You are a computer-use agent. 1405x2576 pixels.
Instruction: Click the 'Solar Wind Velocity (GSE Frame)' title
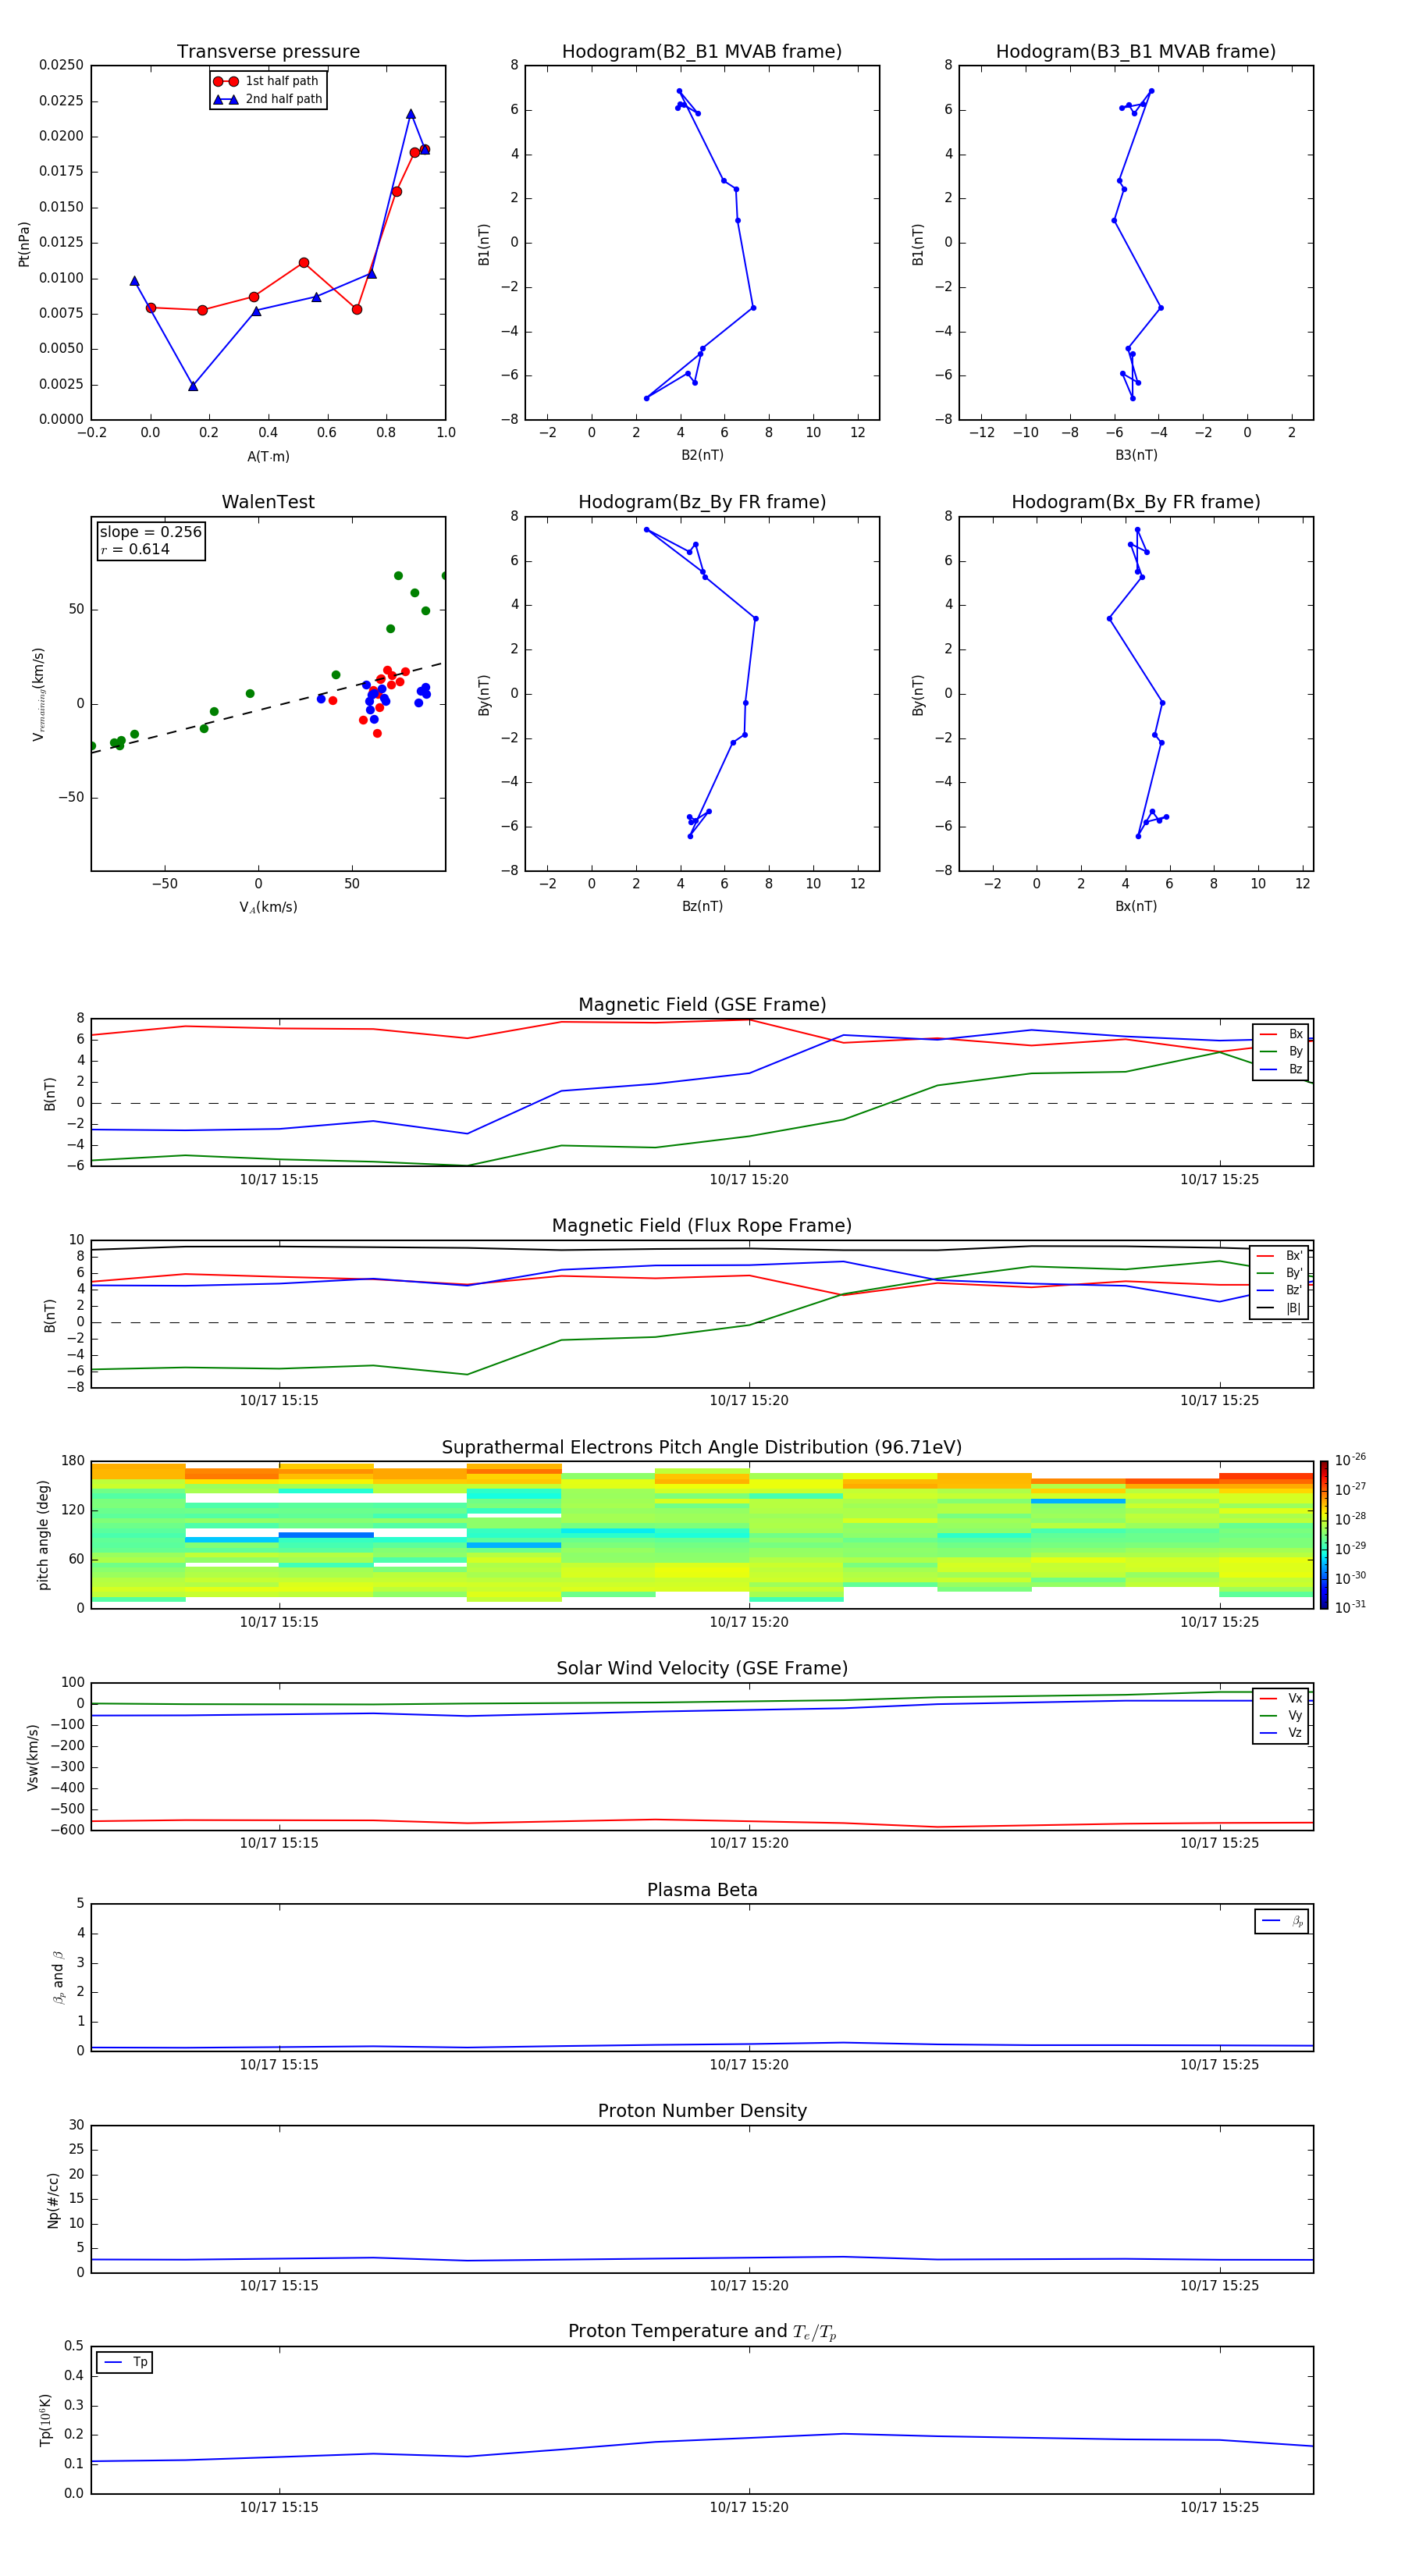pos(702,1669)
